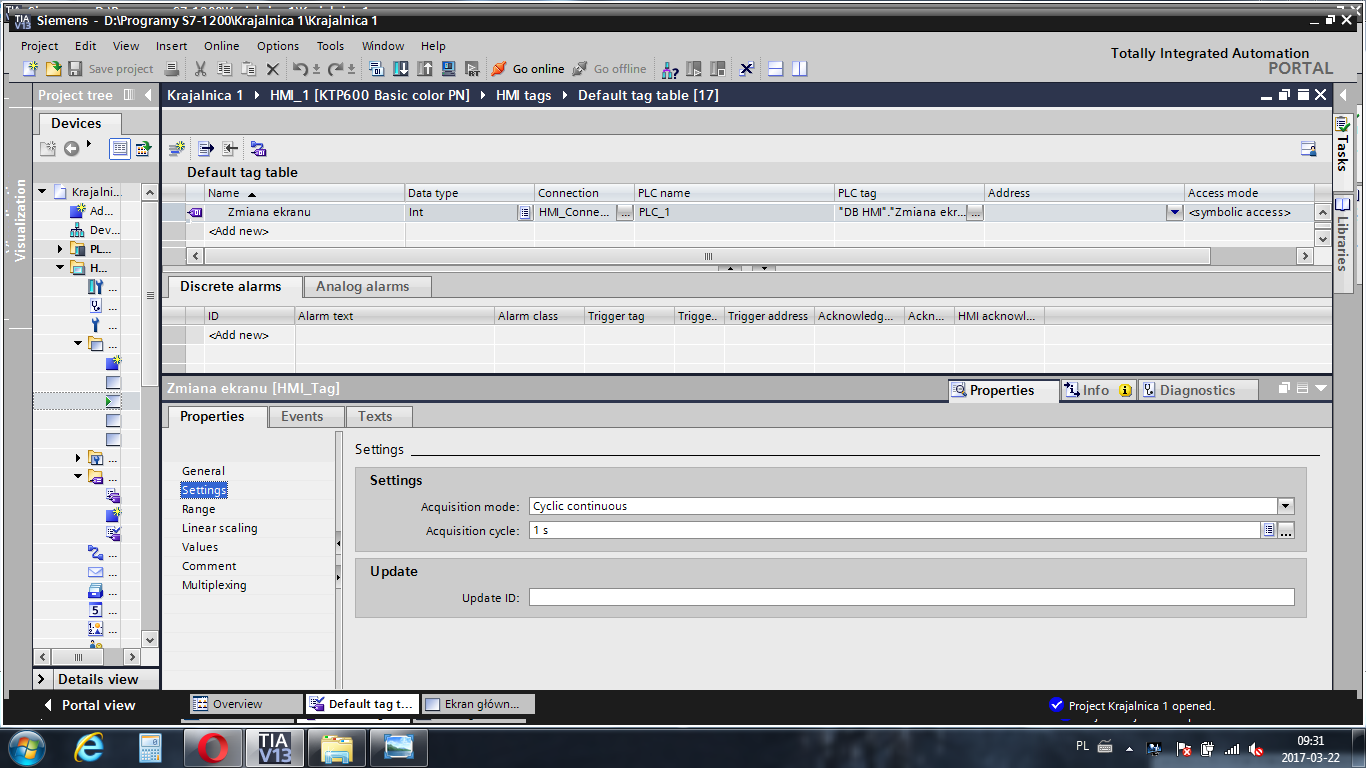Image resolution: width=1366 pixels, height=768 pixels.
Task: Collapse the inspector window with the arrow
Action: coord(1321,388)
